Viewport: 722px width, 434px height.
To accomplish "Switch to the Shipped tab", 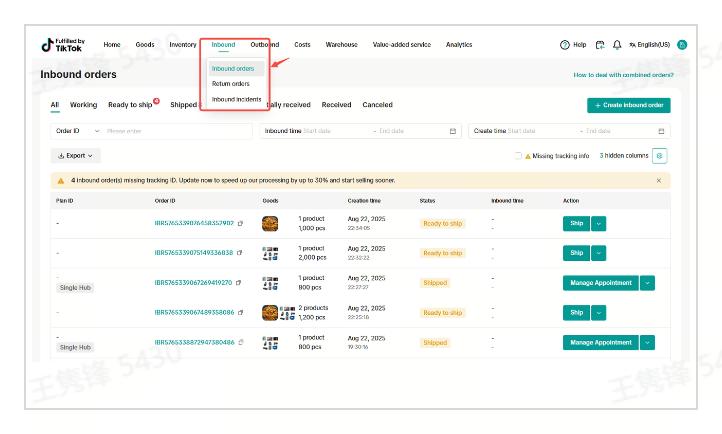I will [184, 105].
